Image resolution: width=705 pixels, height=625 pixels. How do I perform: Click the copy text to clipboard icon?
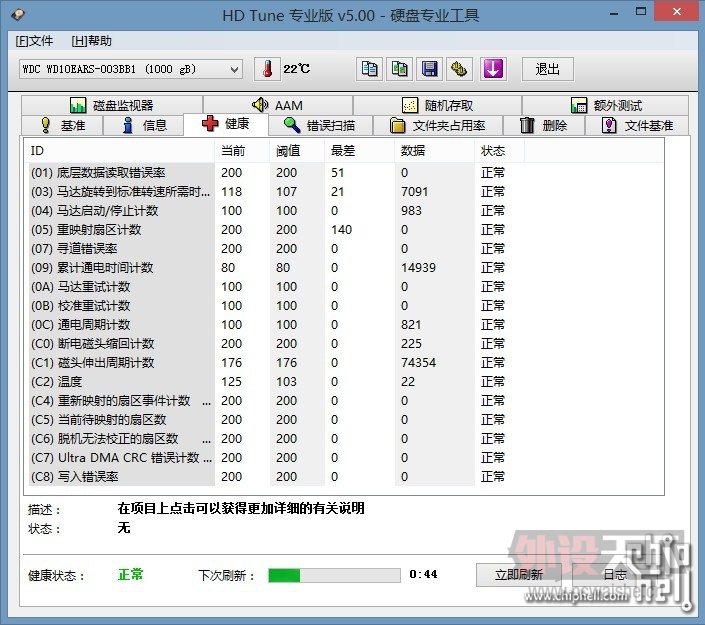coord(369,69)
